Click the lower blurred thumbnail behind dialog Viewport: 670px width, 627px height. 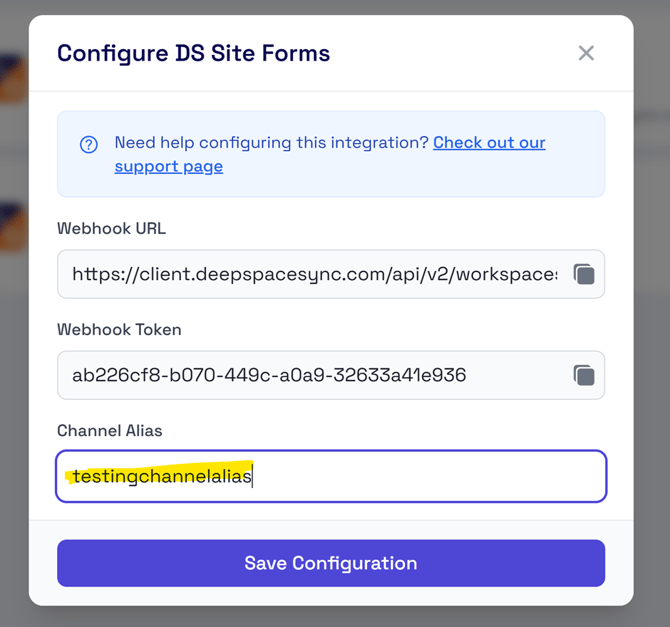(13, 227)
